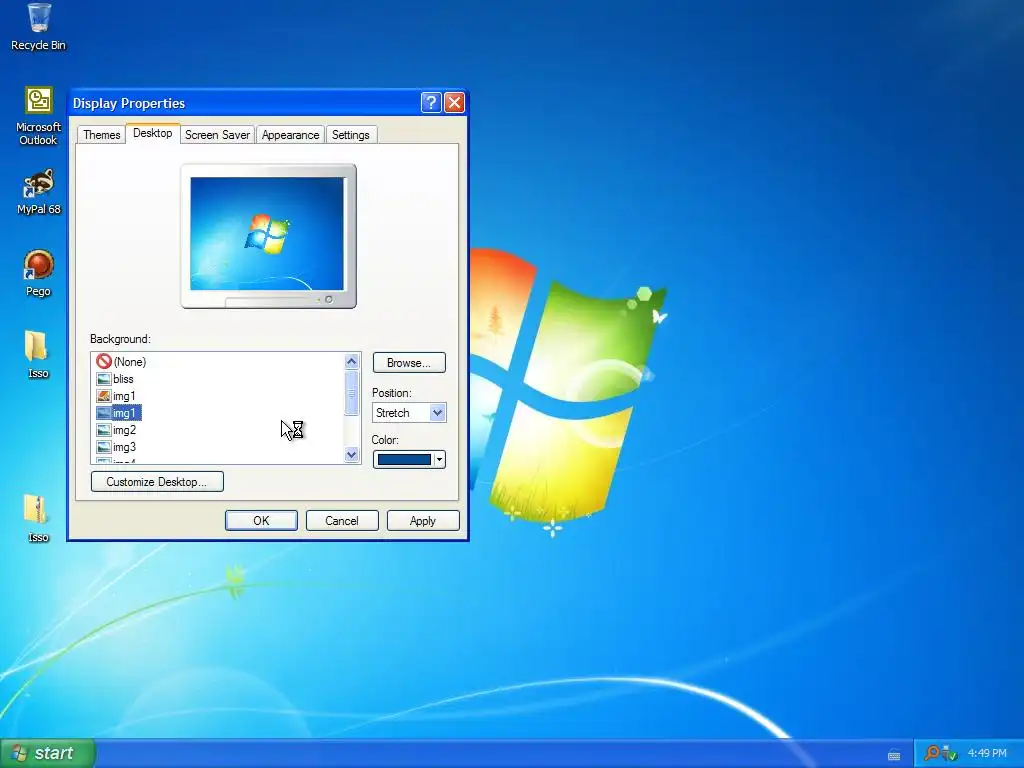
Task: Open the Start menu
Action: coord(48,753)
